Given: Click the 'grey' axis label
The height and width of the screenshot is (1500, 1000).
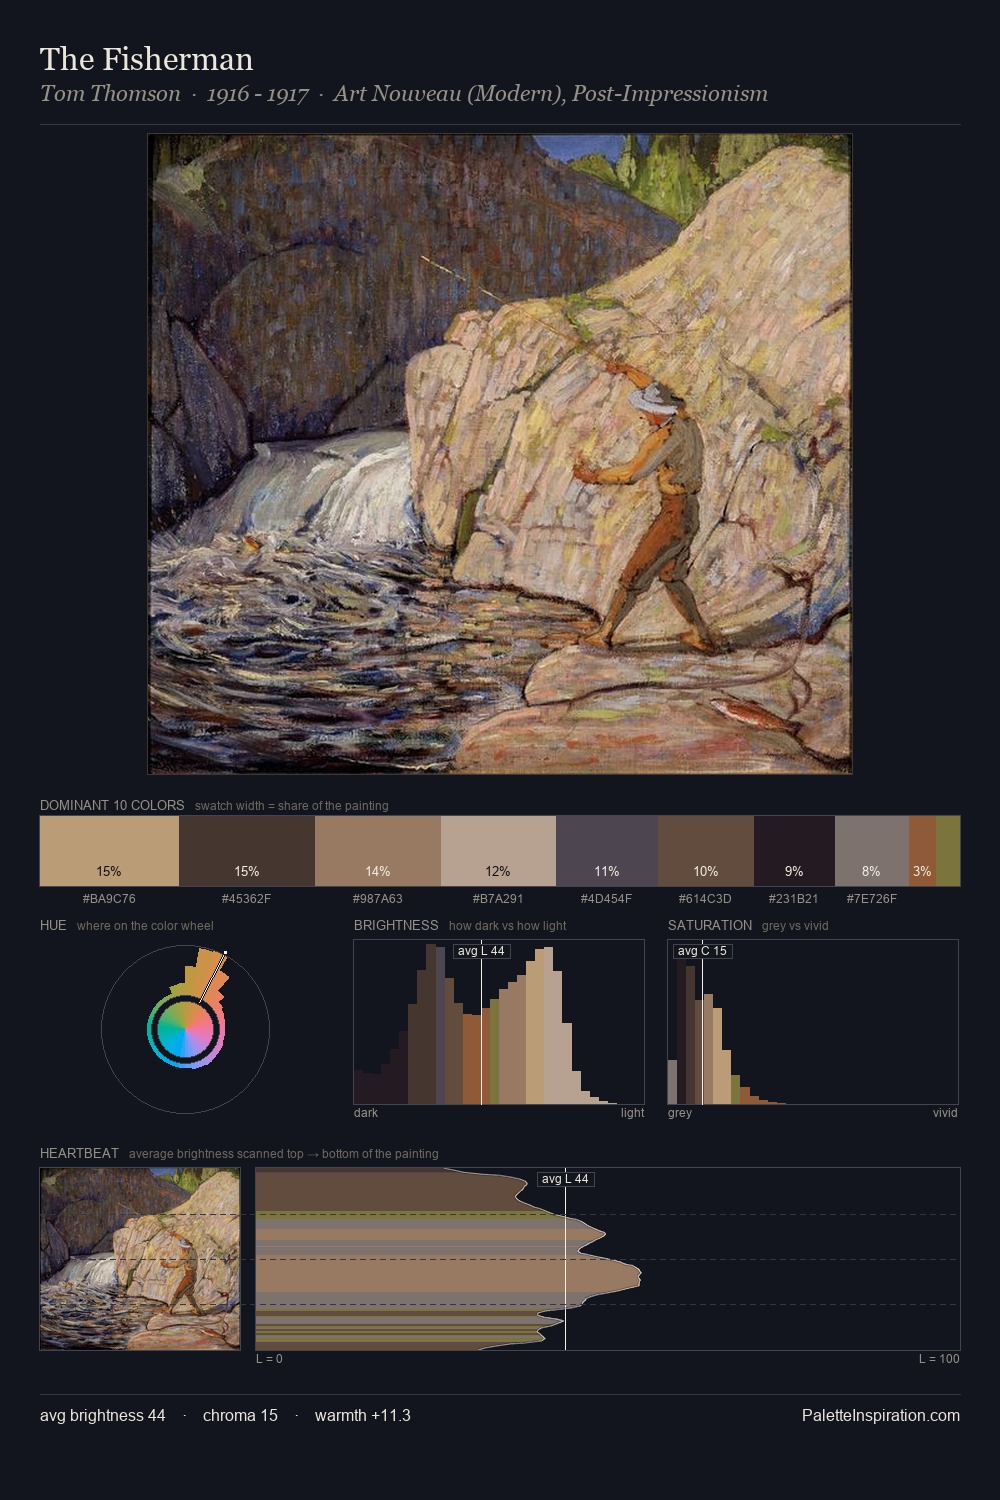Looking at the screenshot, I should pyautogui.click(x=680, y=1113).
